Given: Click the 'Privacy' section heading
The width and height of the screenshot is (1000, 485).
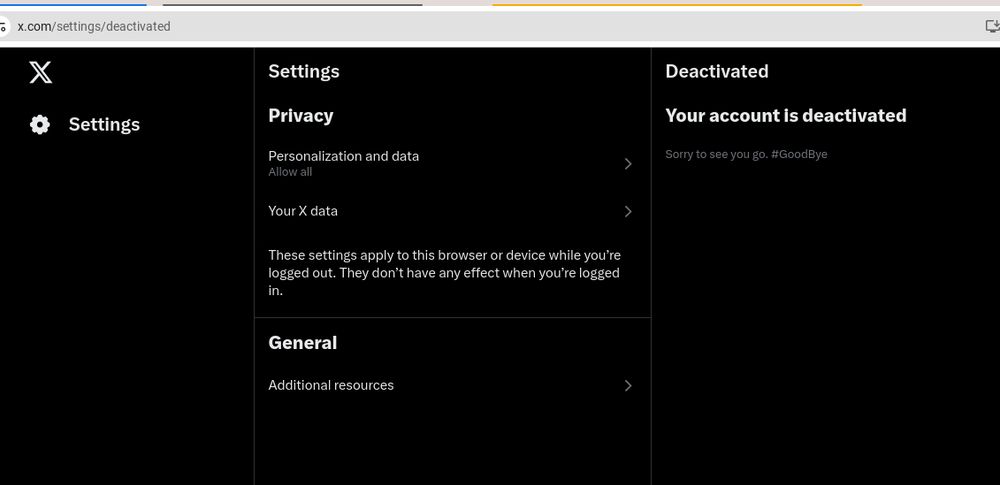Looking at the screenshot, I should [x=300, y=116].
